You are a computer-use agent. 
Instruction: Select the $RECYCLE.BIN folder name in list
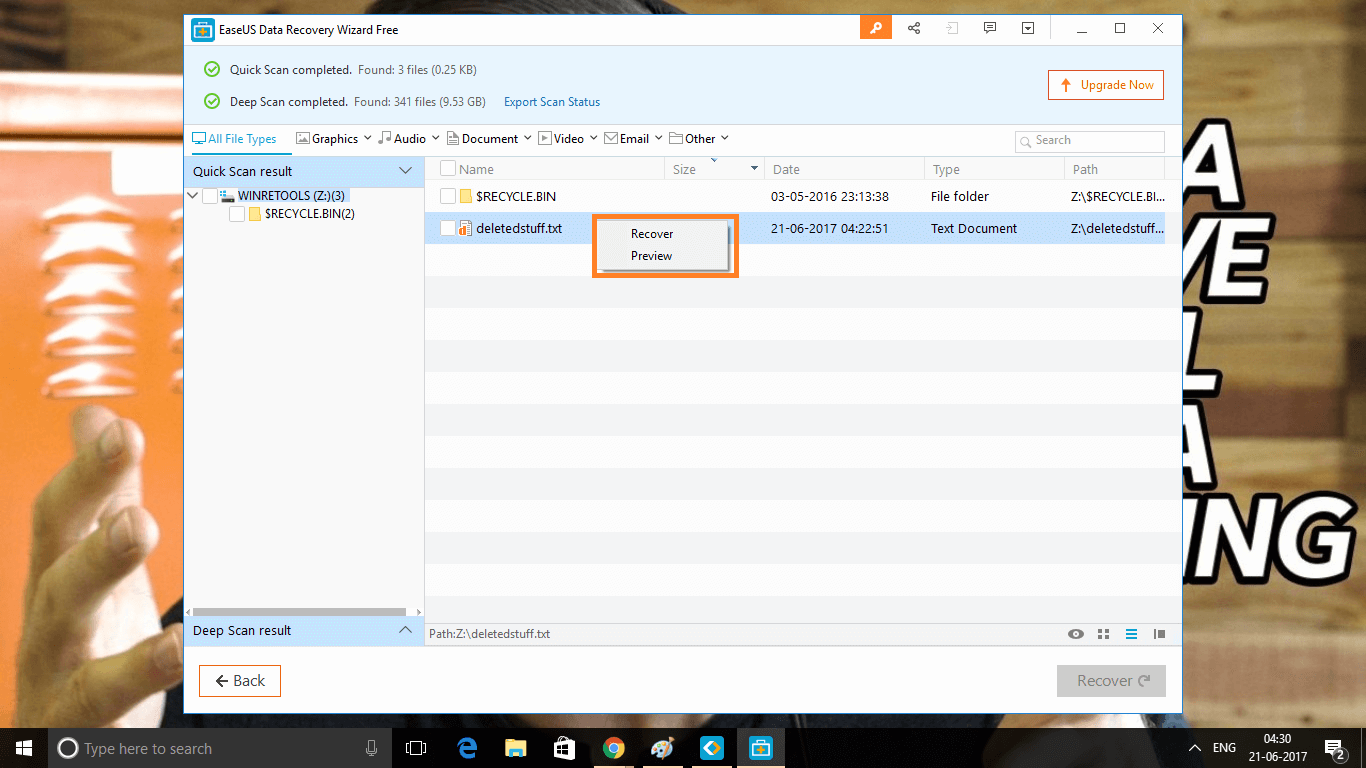point(516,196)
